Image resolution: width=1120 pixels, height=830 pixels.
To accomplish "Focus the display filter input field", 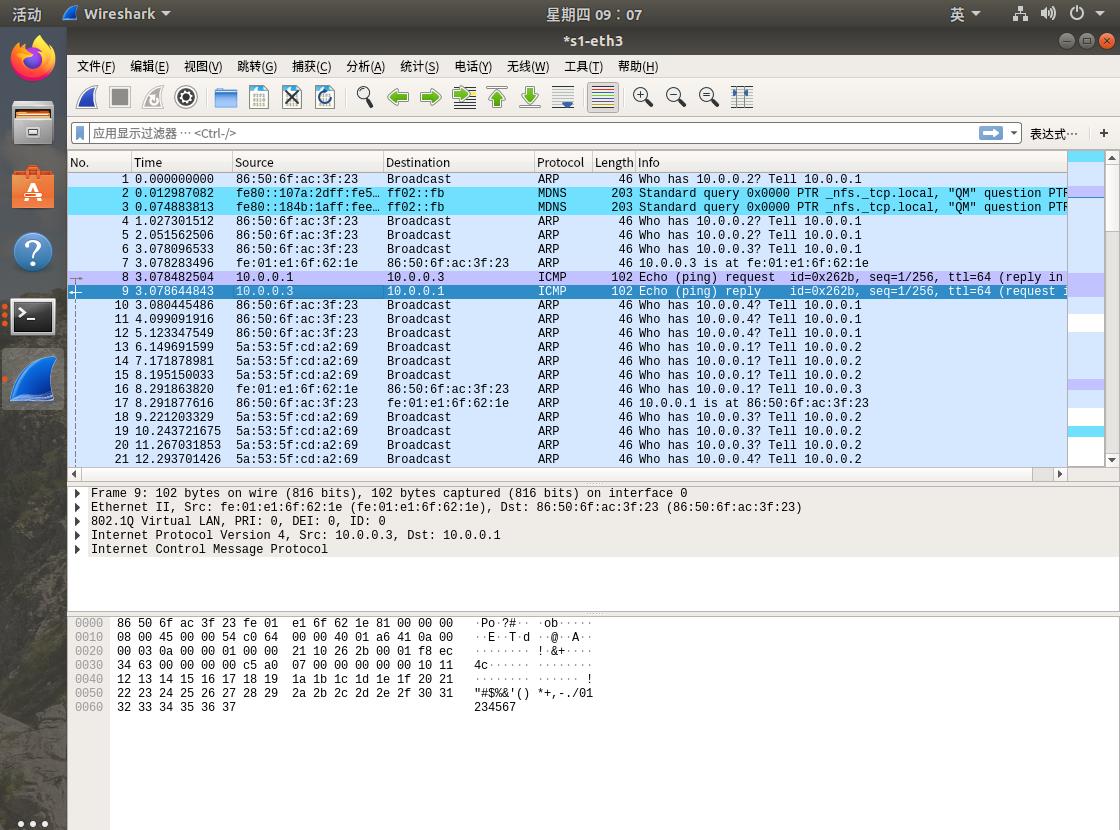I will [x=532, y=133].
